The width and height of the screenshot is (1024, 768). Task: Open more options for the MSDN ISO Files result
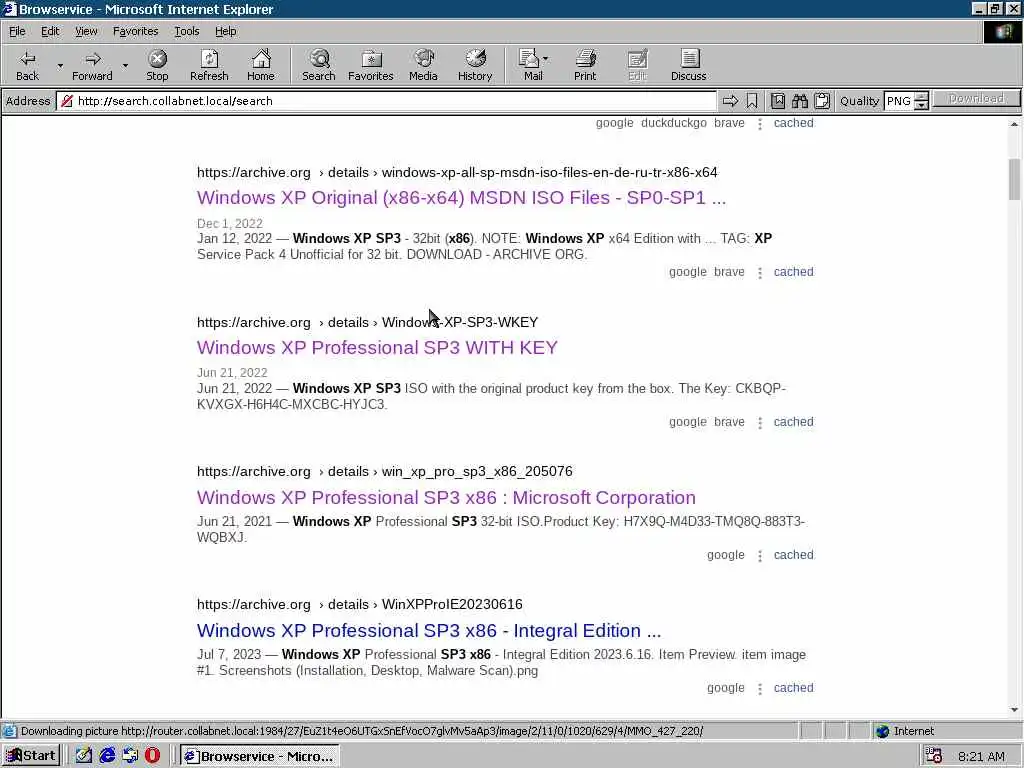pos(760,272)
